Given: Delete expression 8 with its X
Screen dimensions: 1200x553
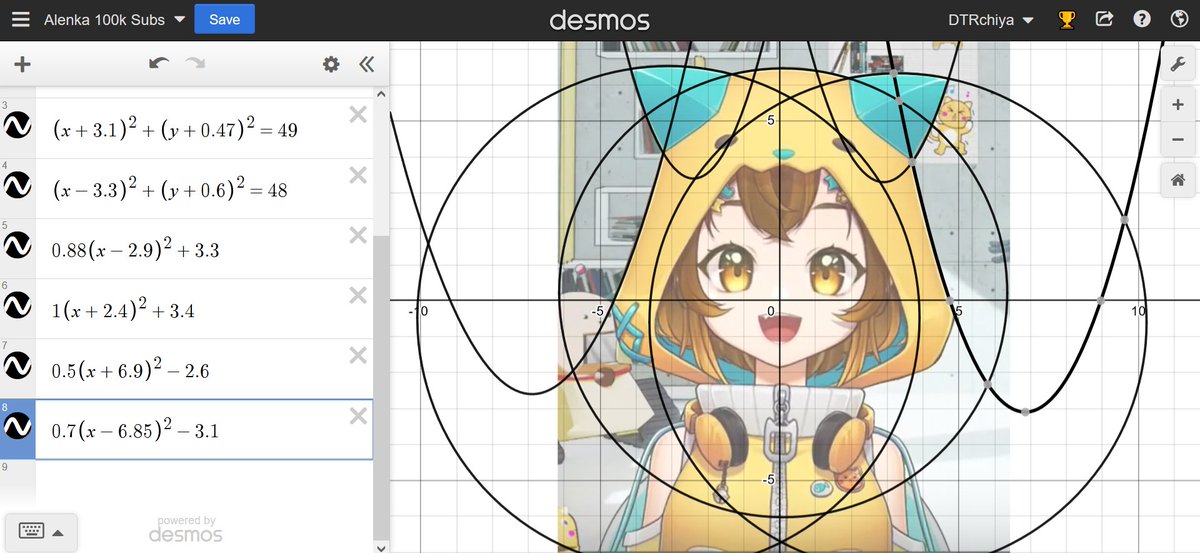Looking at the screenshot, I should coord(357,416).
